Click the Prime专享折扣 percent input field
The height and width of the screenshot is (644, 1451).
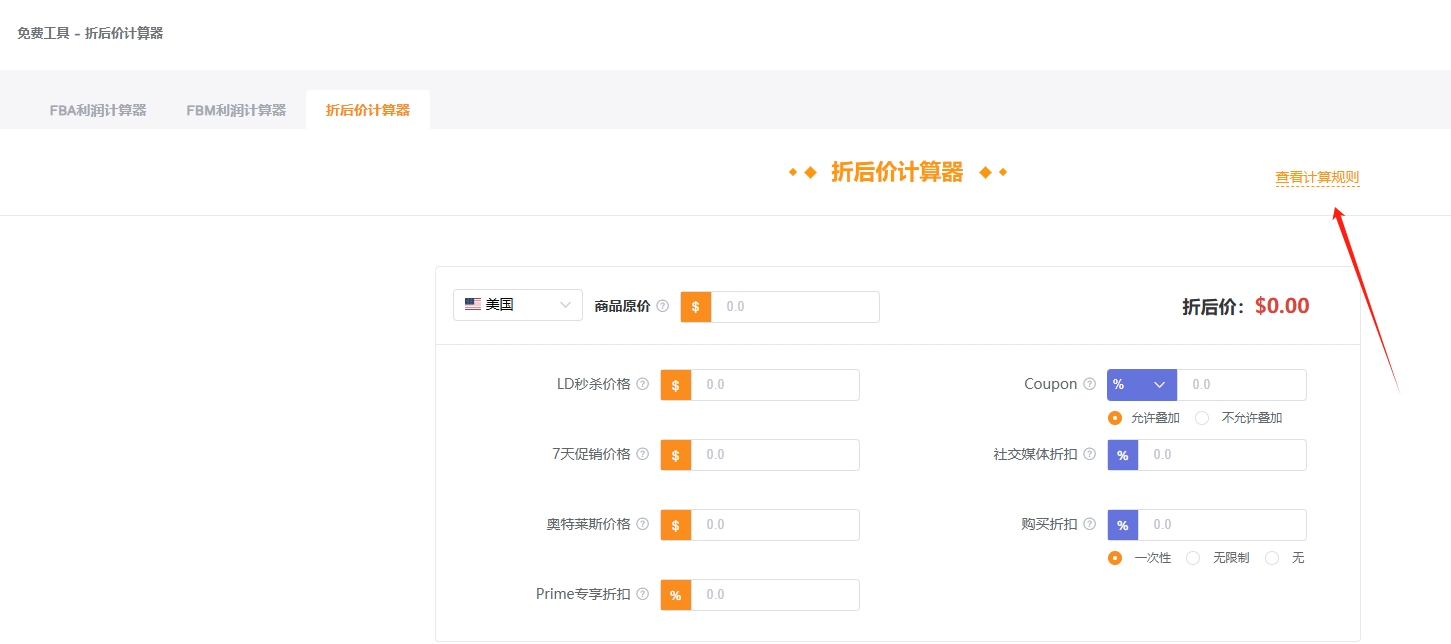(x=775, y=595)
